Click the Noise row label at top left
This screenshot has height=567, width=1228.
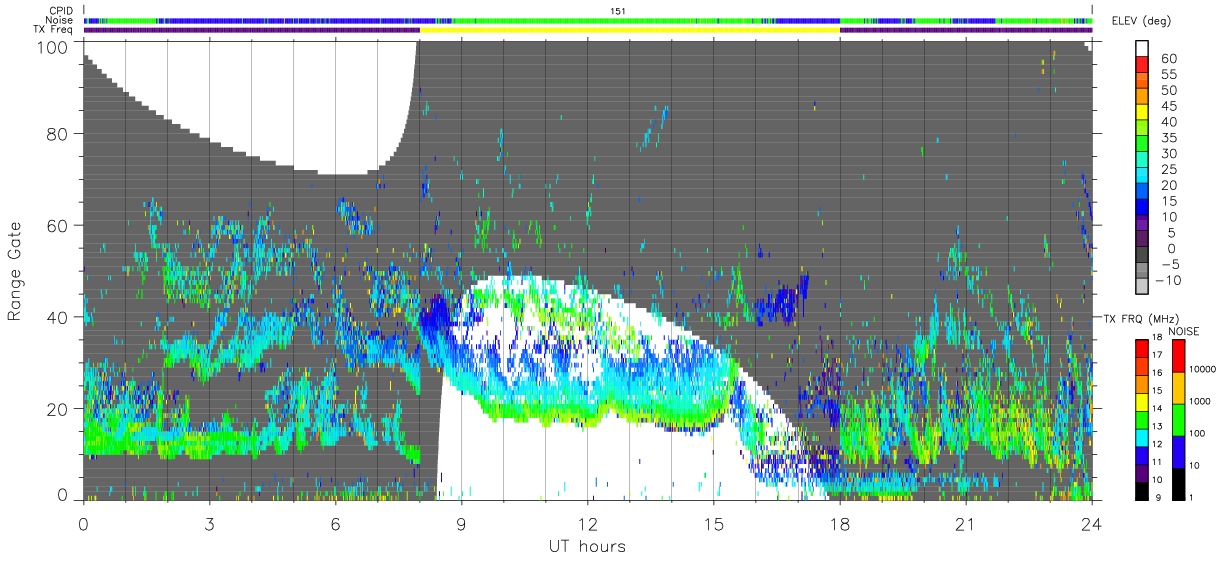pyautogui.click(x=60, y=20)
